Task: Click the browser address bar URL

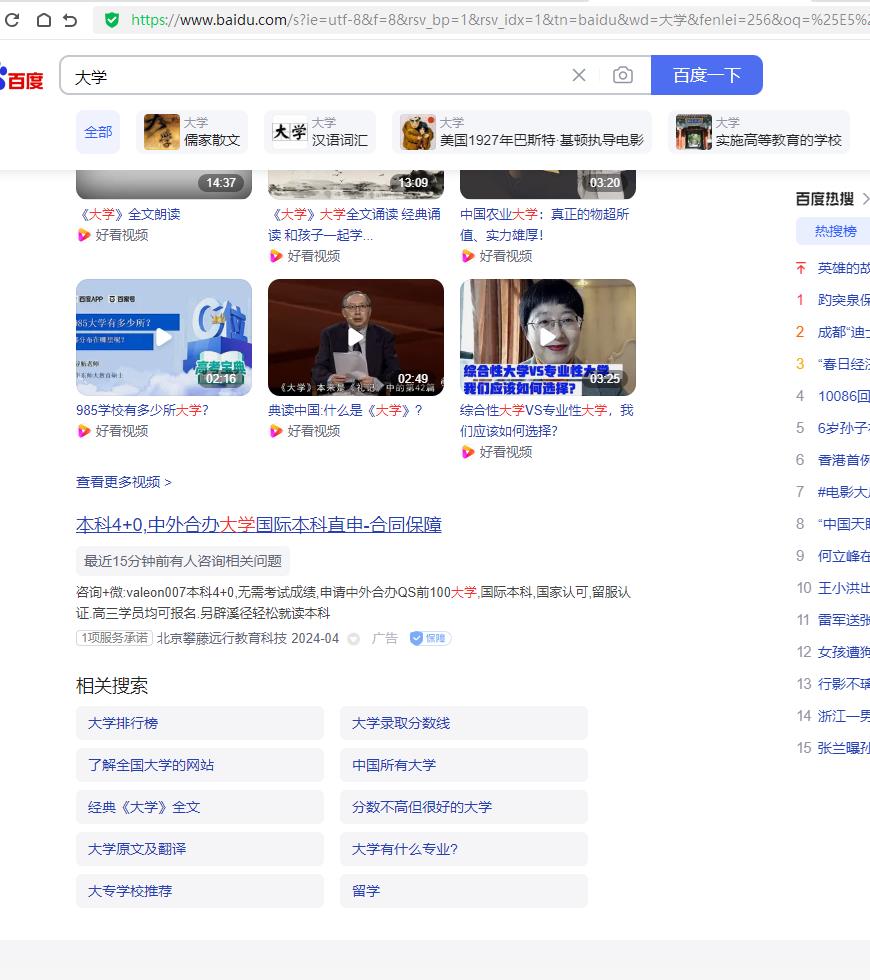Action: coord(500,20)
